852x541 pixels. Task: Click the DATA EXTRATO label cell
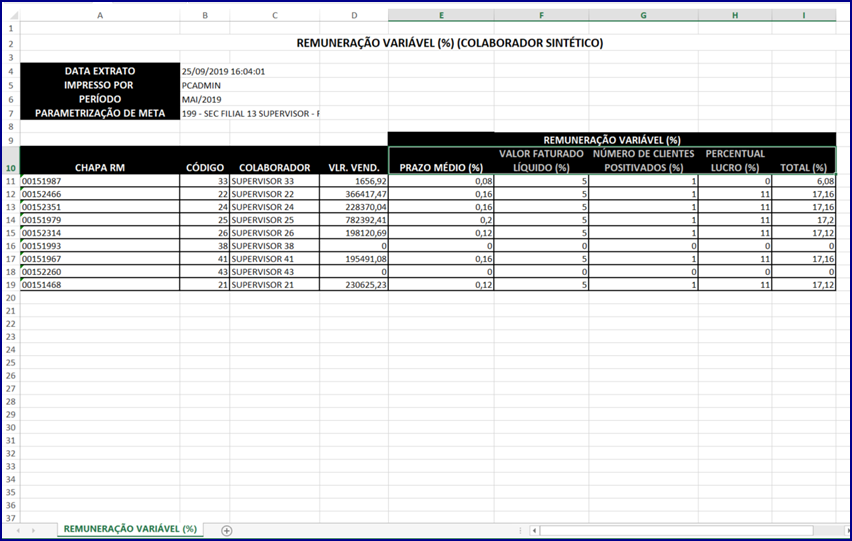click(100, 71)
